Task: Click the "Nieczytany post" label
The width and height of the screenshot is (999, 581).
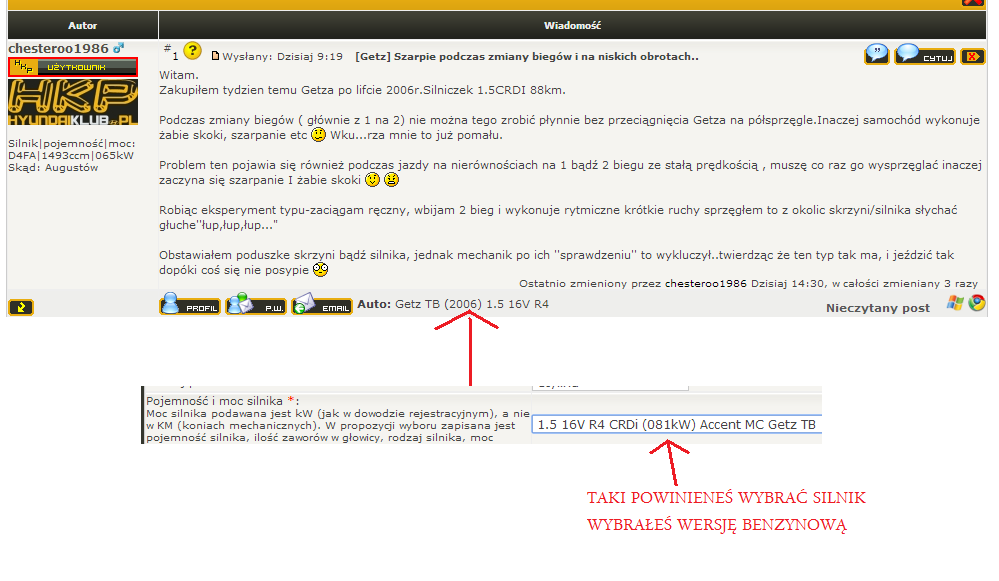Action: point(878,308)
